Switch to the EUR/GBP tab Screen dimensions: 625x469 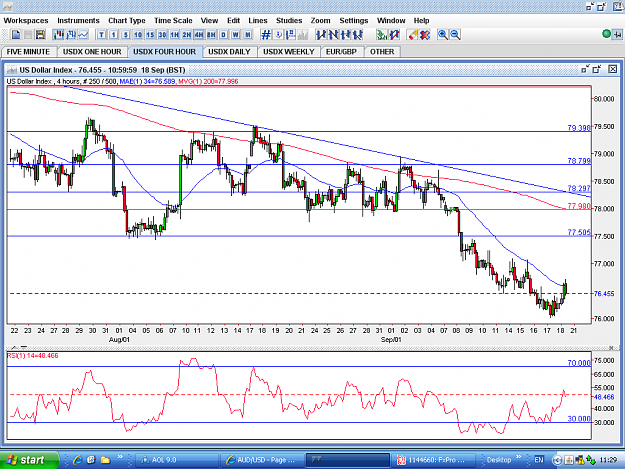(341, 52)
